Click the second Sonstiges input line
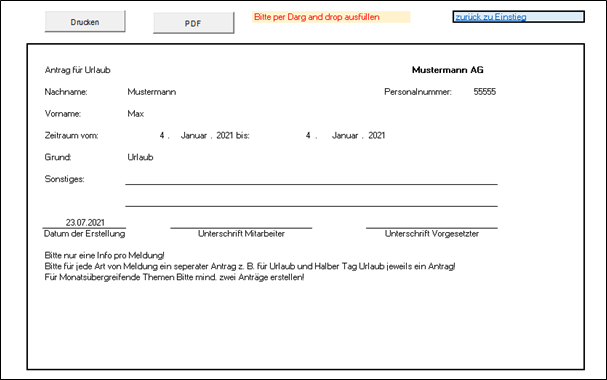 pos(311,205)
